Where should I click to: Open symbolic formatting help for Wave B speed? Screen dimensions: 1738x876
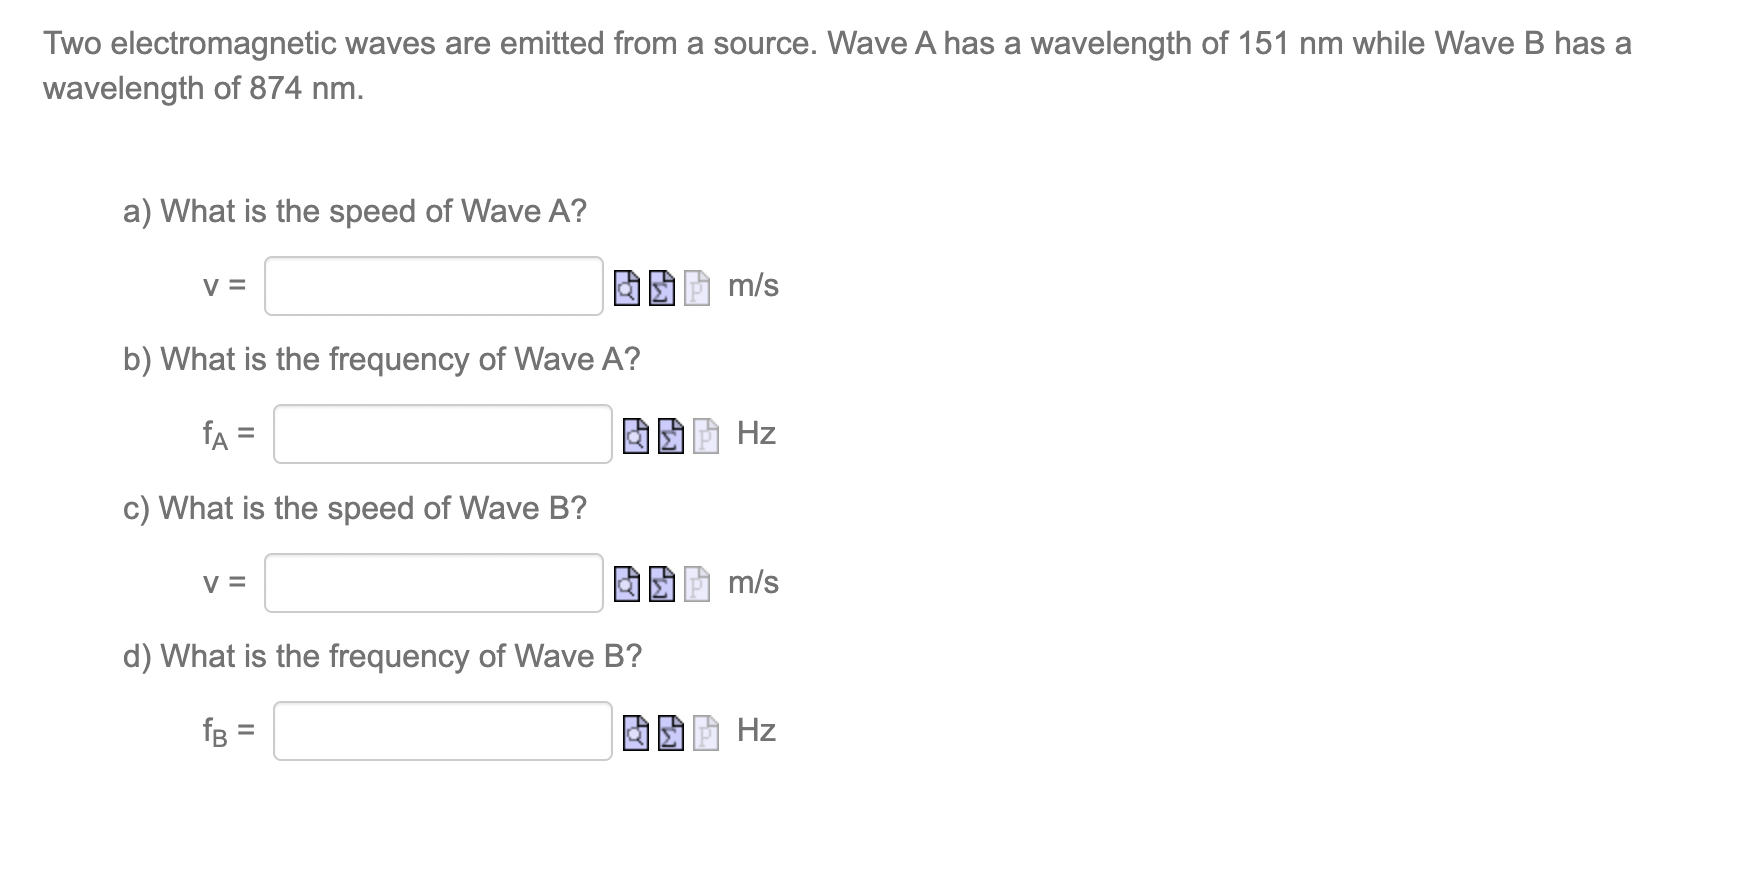click(x=661, y=584)
